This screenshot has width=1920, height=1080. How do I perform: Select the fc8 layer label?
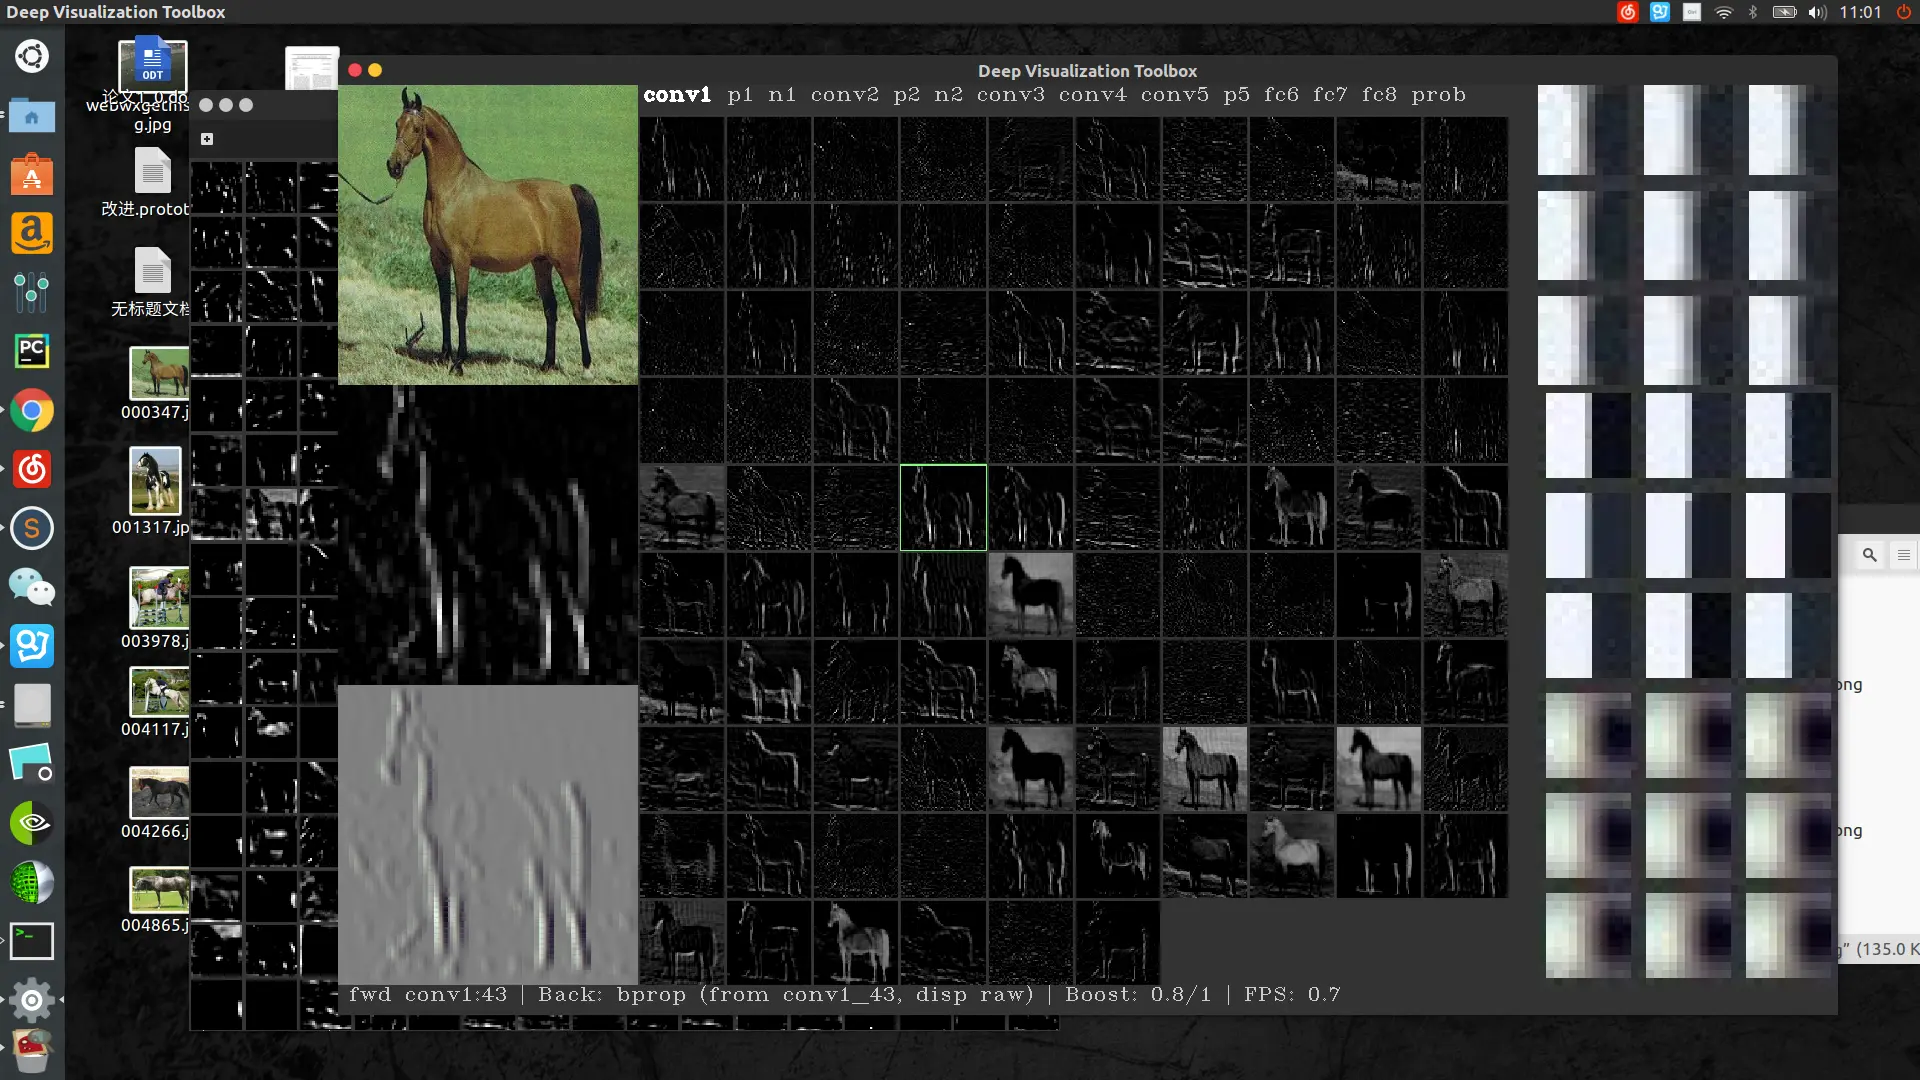pos(1378,95)
